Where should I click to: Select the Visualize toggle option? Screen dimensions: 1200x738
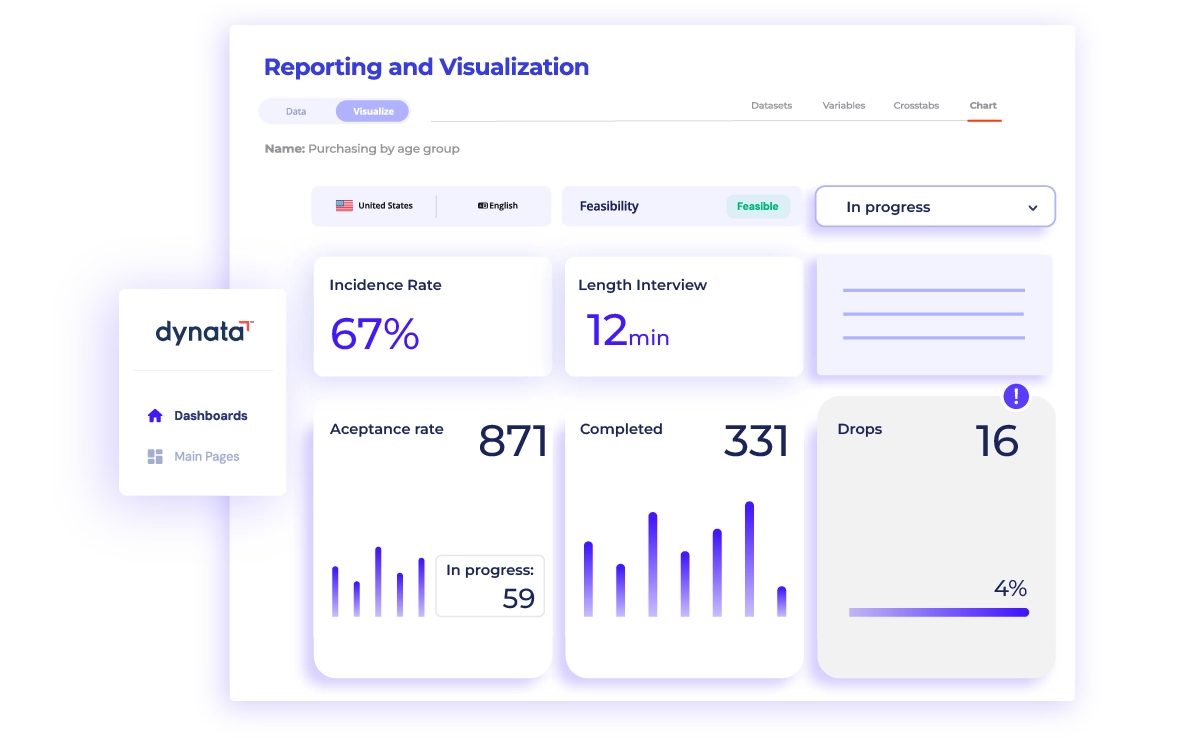373,111
